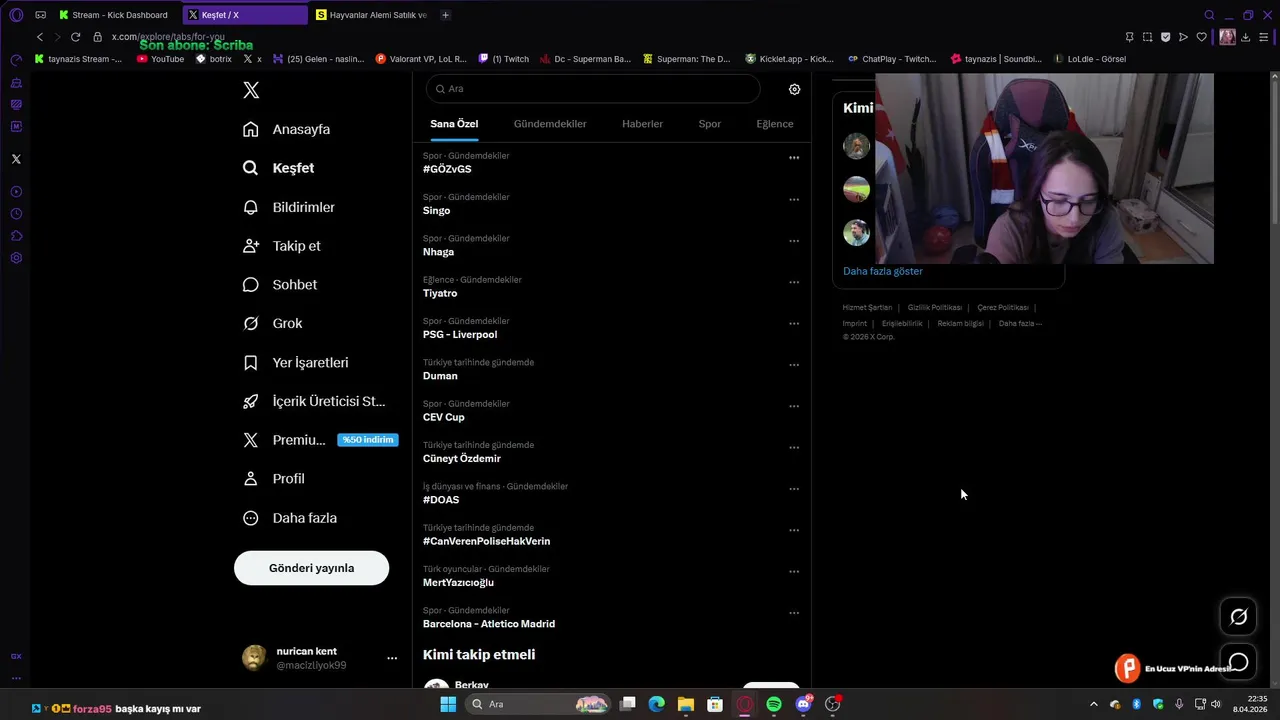Open Yer İşaretleri bookmarks

coord(295,363)
